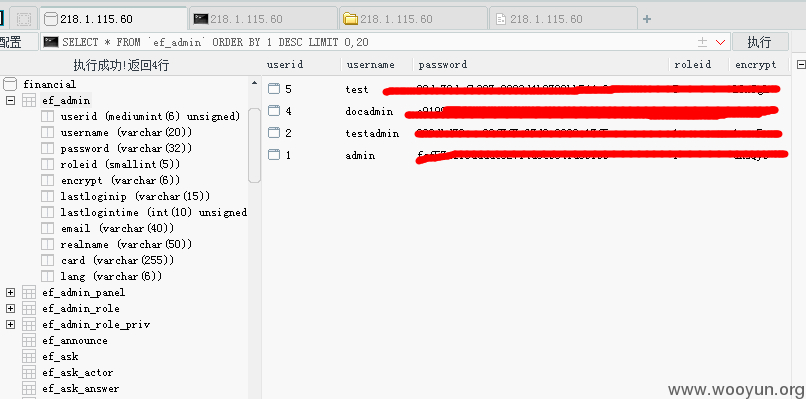The width and height of the screenshot is (806, 399).
Task: Click the ef_admin table grid icon
Action: coord(29,100)
